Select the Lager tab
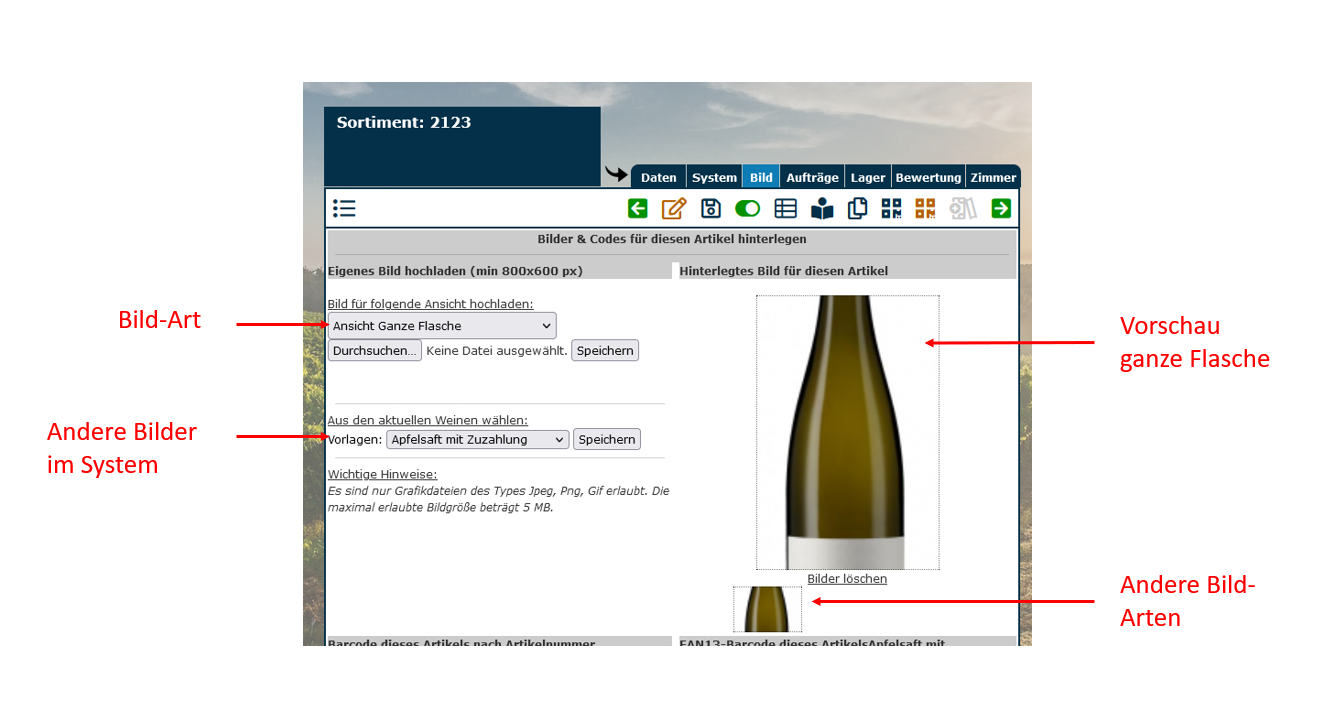 [867, 178]
